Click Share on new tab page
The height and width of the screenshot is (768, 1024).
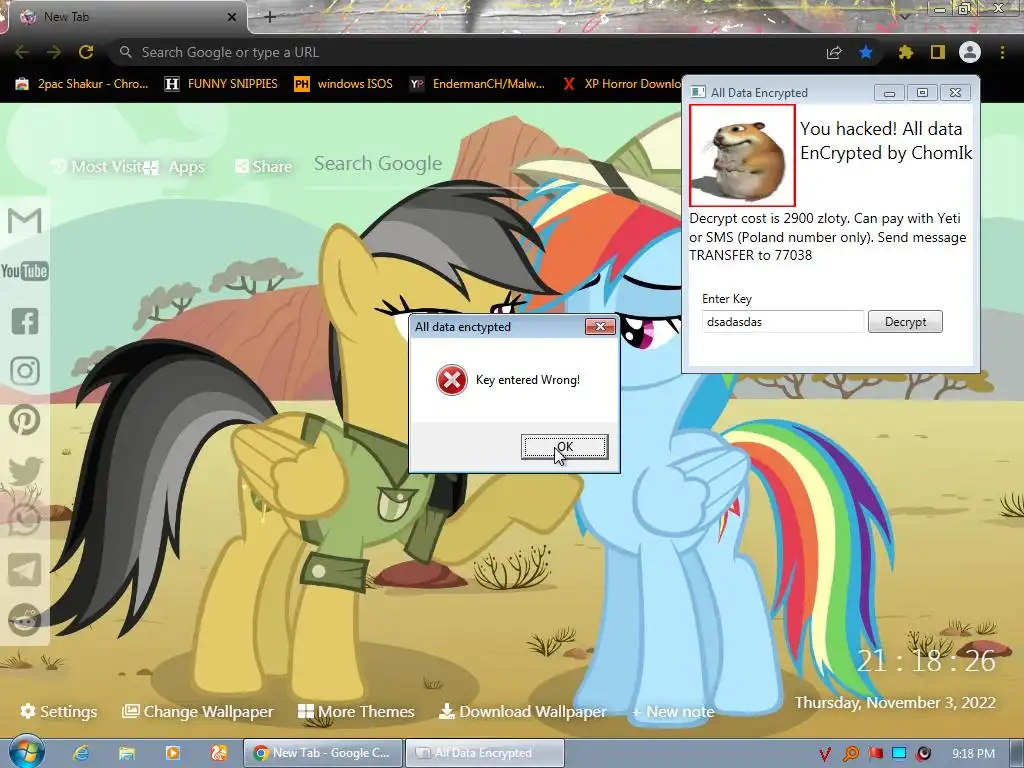[x=264, y=167]
